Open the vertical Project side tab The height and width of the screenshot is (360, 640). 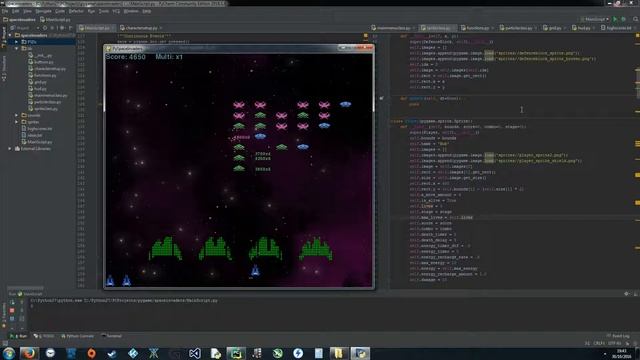coord(4,38)
